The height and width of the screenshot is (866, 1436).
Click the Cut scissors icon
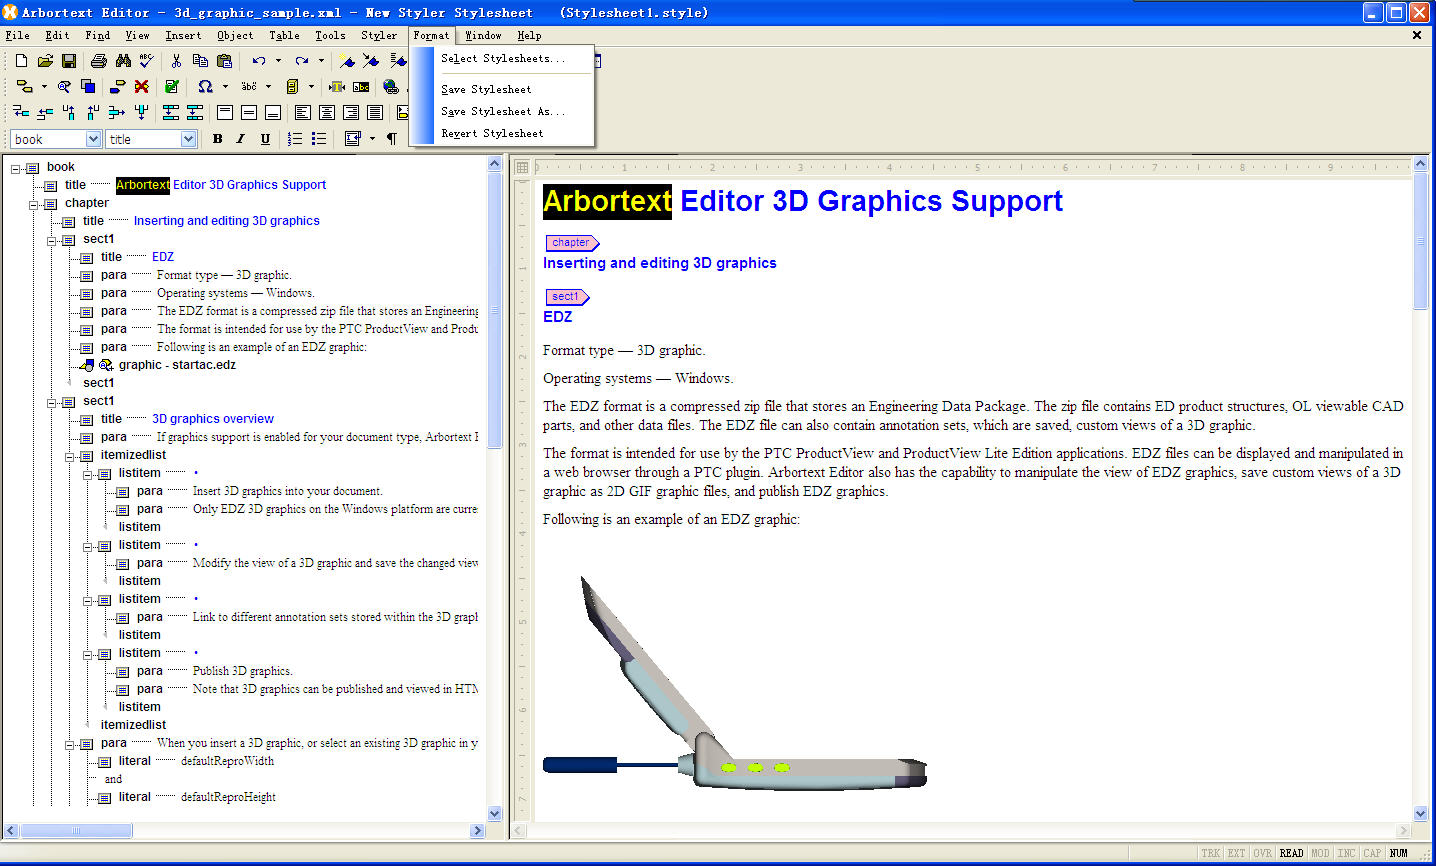[x=176, y=61]
